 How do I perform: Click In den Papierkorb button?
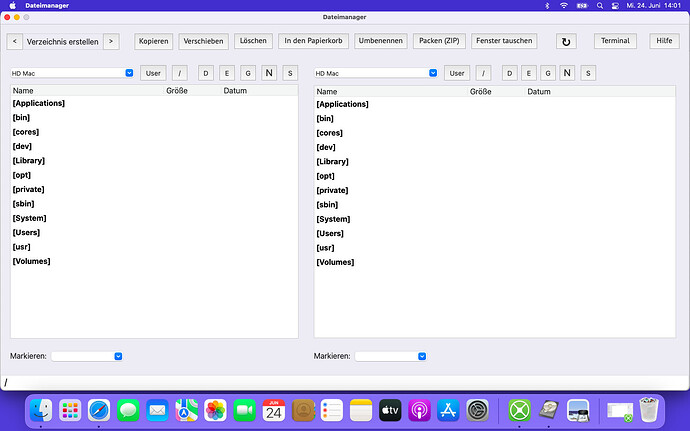[313, 41]
